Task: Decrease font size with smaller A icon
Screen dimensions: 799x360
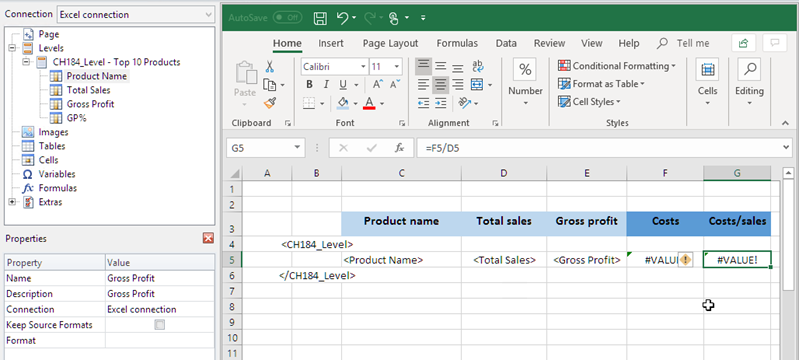Action: (394, 85)
